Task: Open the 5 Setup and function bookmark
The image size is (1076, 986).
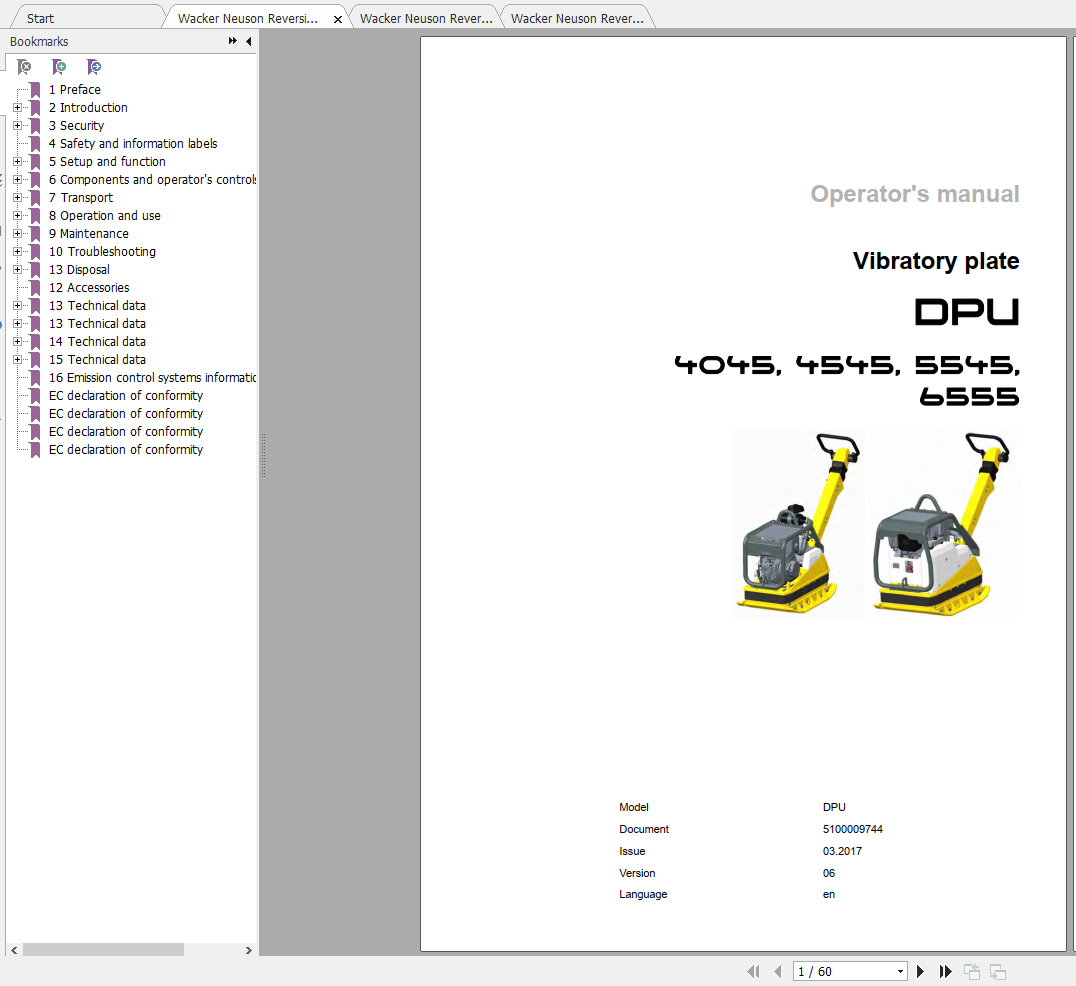Action: click(x=107, y=162)
